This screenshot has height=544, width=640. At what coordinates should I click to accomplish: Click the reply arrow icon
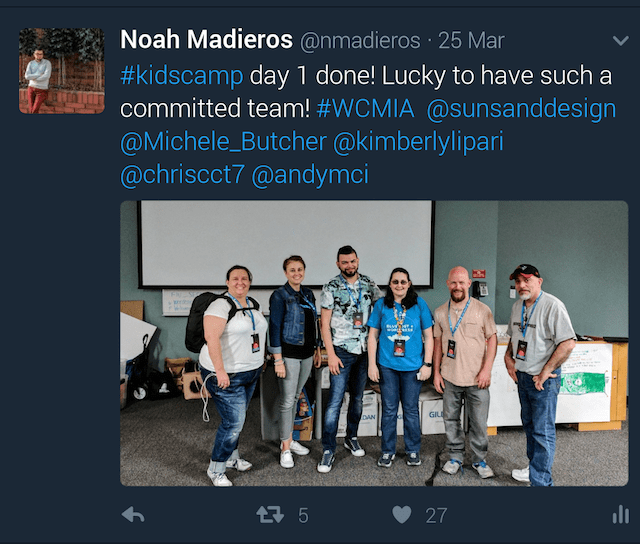pyautogui.click(x=133, y=515)
